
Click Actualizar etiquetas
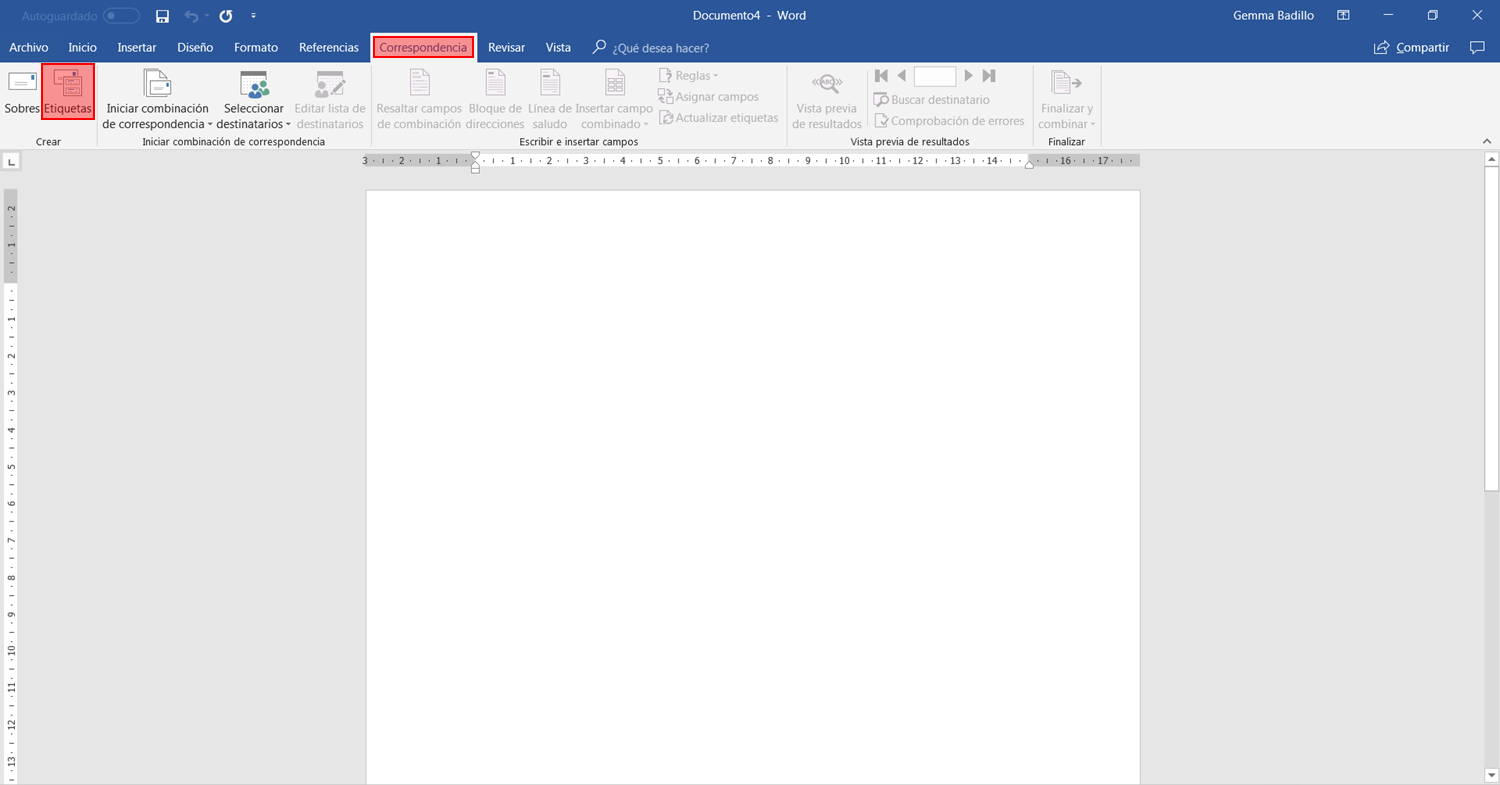(x=718, y=118)
